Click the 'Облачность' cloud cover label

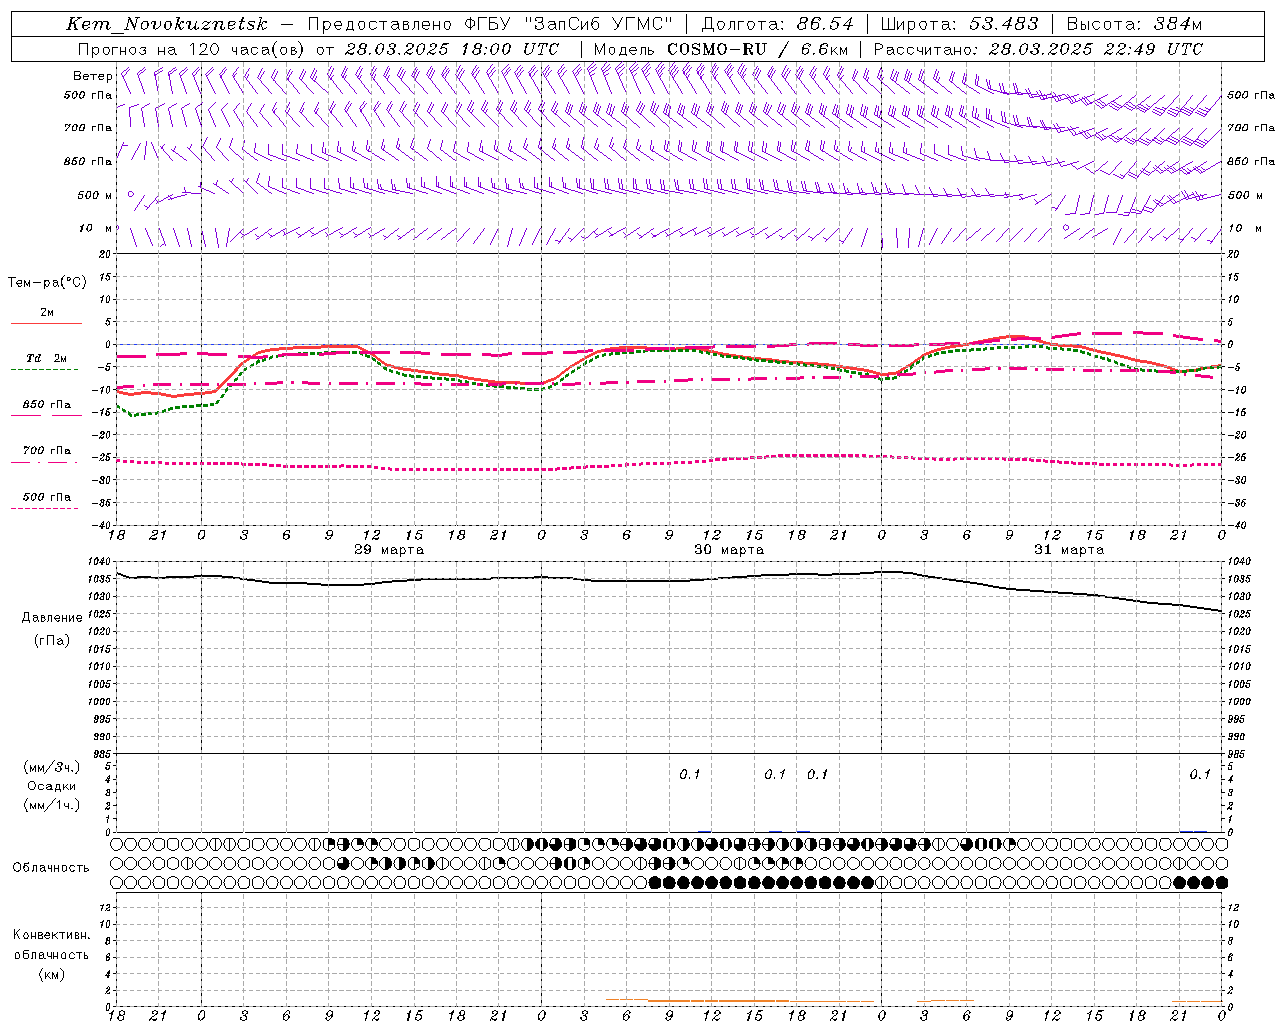51,868
